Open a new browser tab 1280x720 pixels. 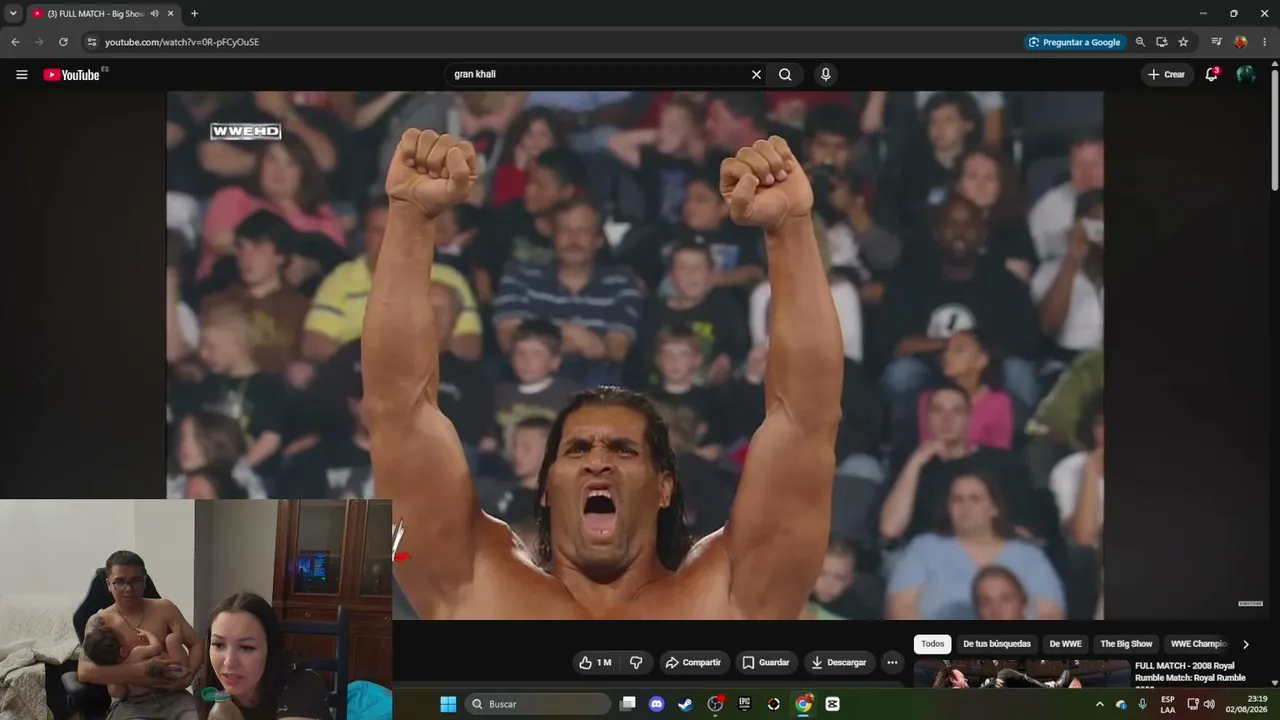[194, 14]
